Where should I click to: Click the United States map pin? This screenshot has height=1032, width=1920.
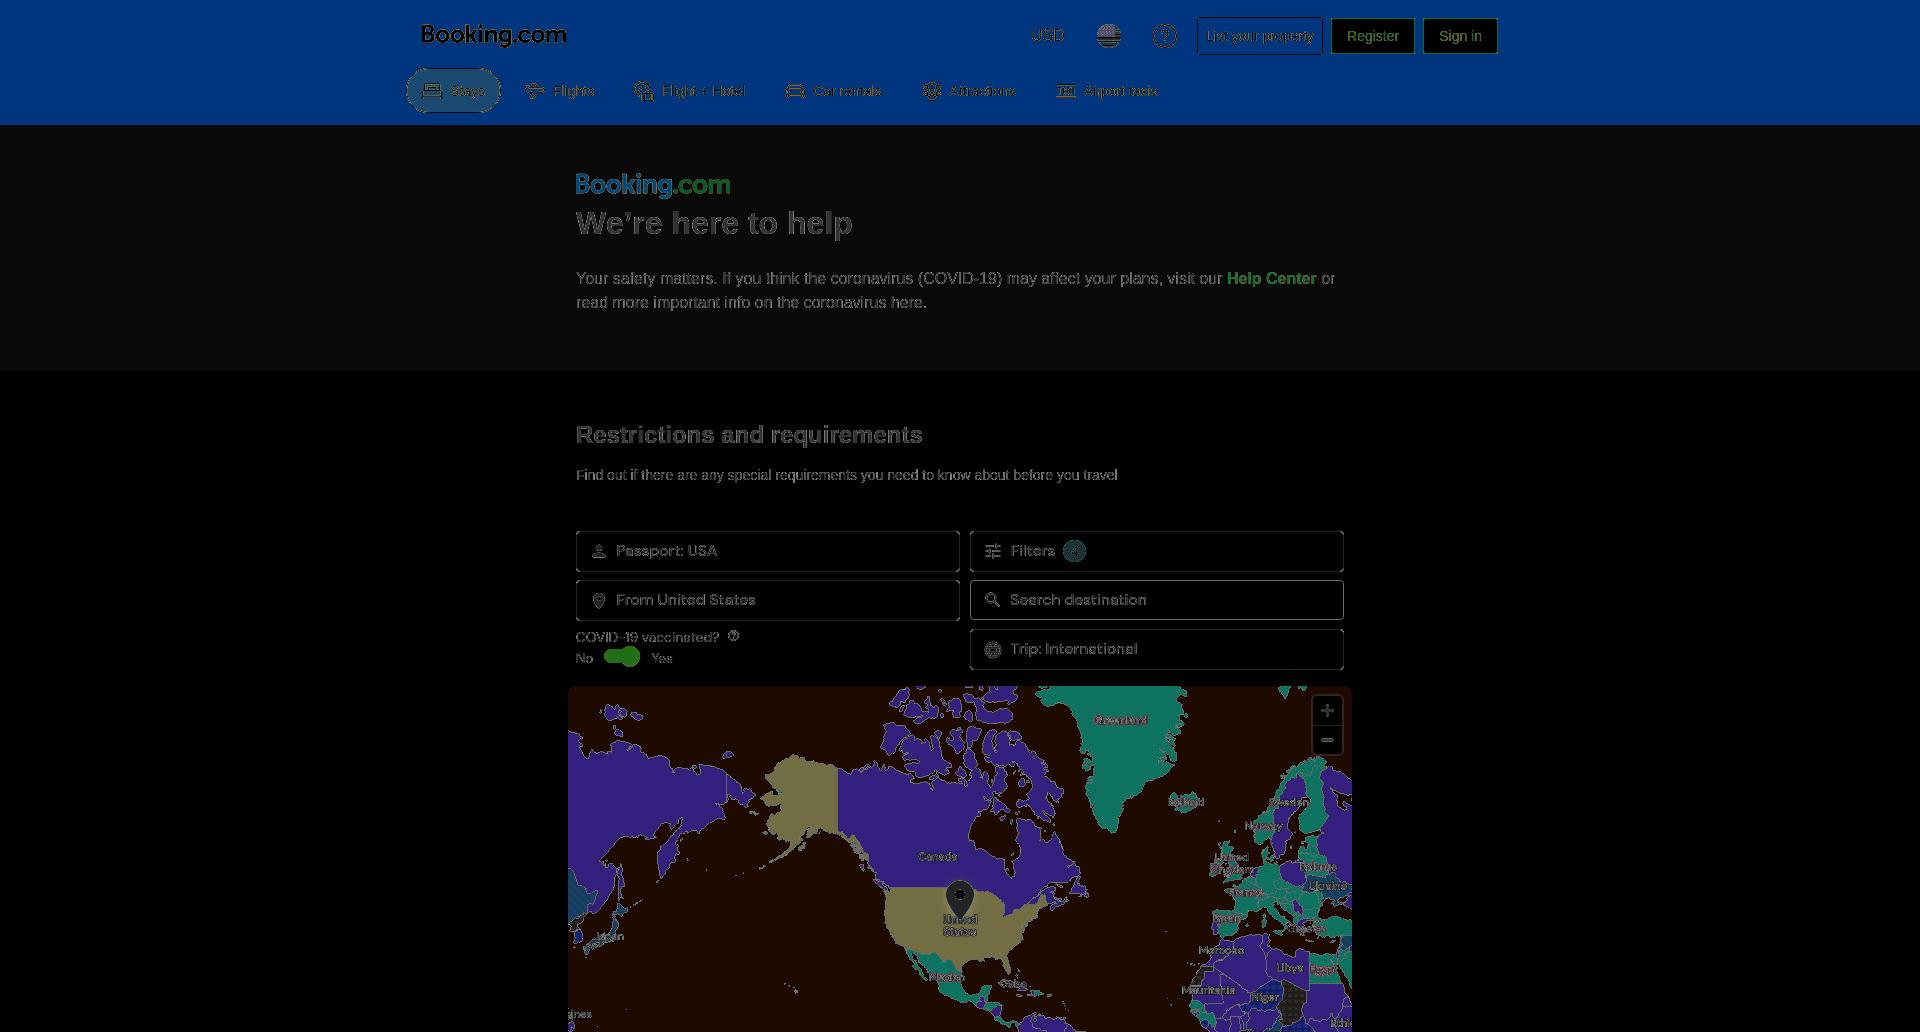pos(960,898)
